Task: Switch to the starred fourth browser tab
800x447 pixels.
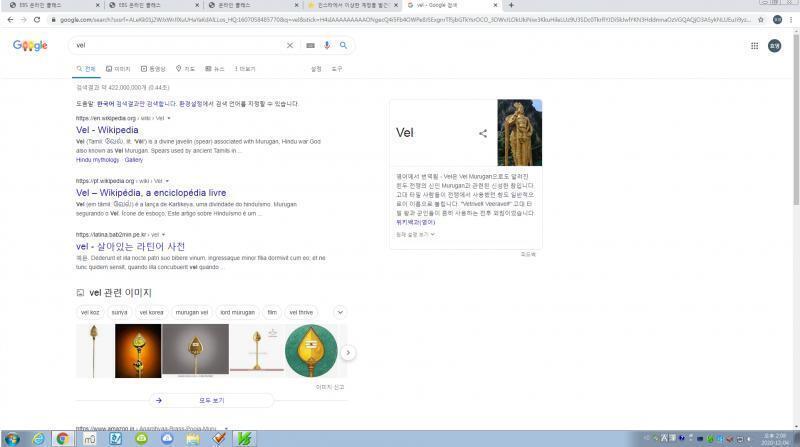Action: [x=351, y=5]
